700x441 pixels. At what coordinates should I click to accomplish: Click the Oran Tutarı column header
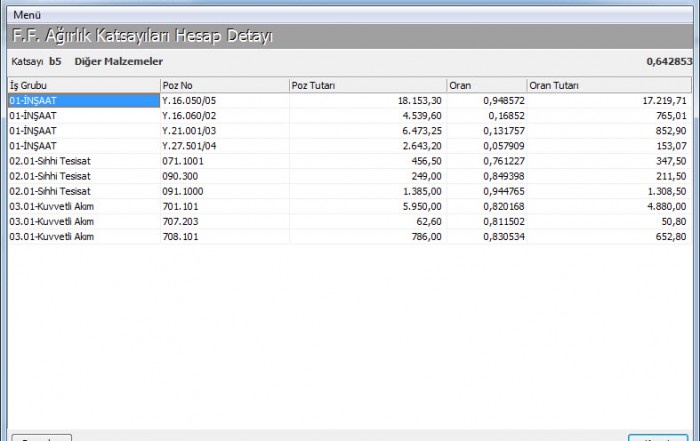607,86
